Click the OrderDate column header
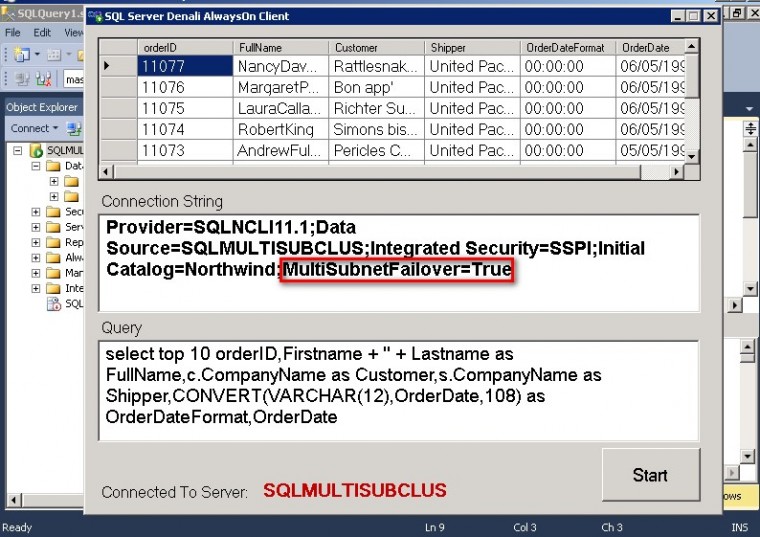 point(650,47)
